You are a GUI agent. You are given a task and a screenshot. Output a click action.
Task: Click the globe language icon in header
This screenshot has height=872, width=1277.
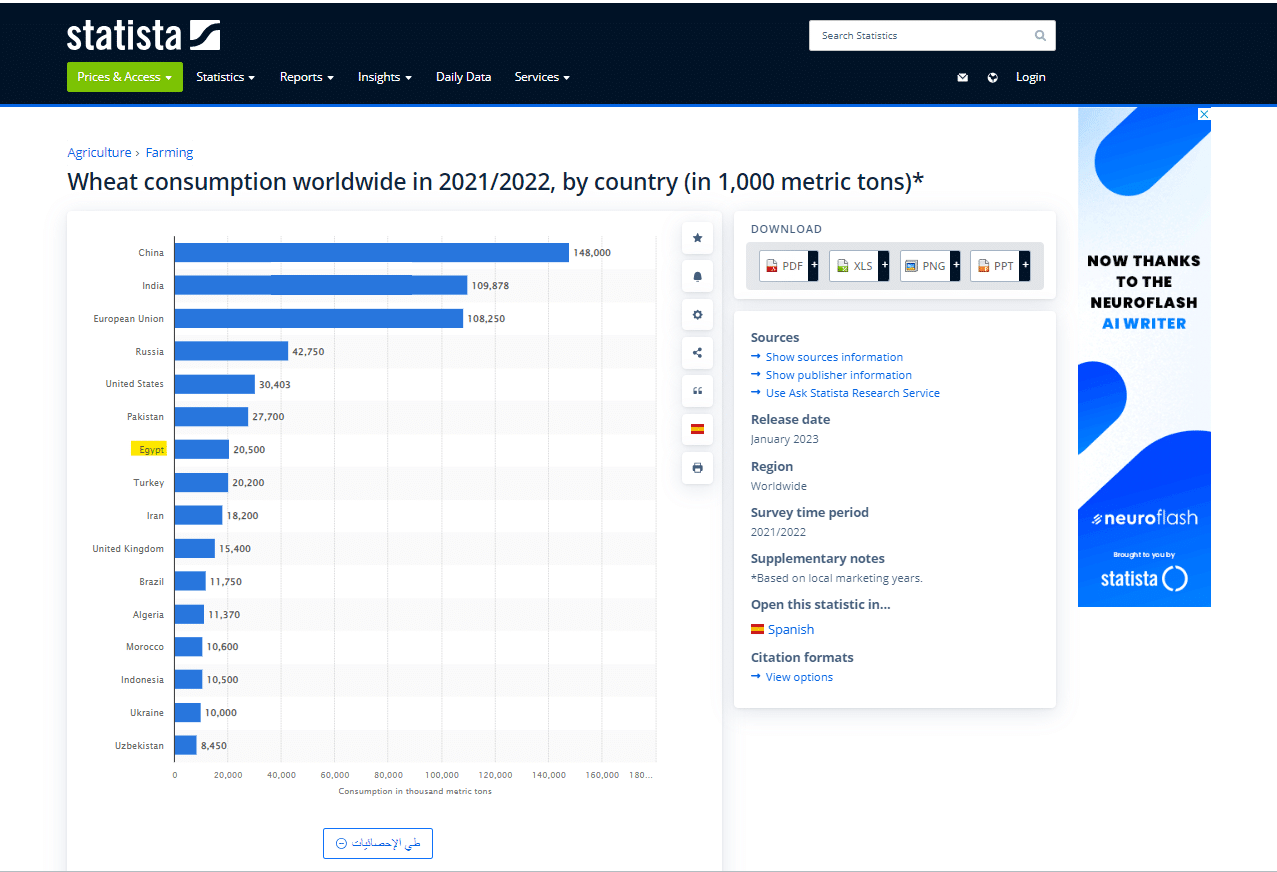pyautogui.click(x=992, y=78)
